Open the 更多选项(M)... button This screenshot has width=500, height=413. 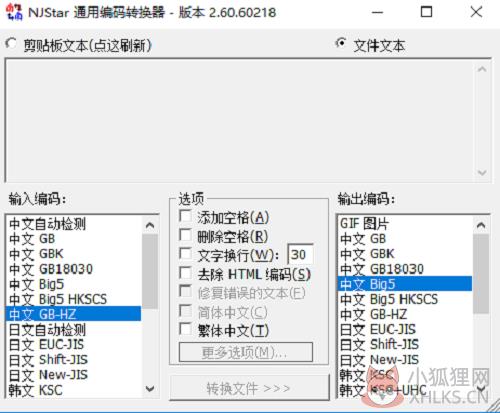(246, 352)
